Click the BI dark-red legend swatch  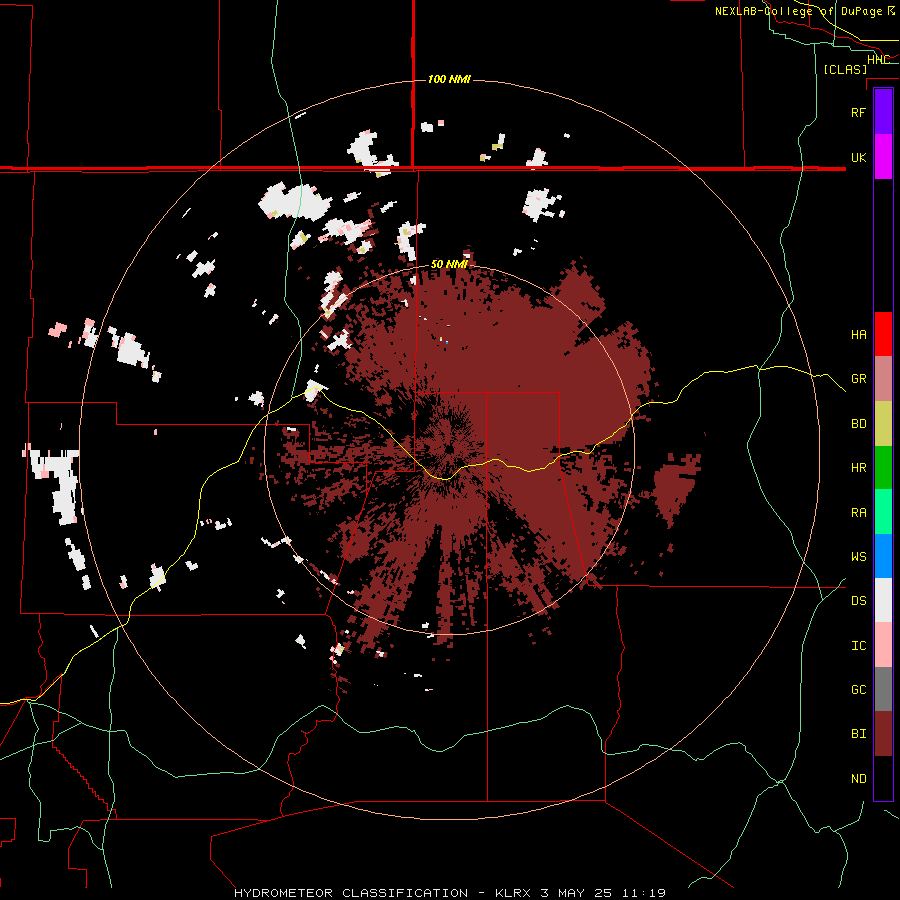click(x=883, y=734)
